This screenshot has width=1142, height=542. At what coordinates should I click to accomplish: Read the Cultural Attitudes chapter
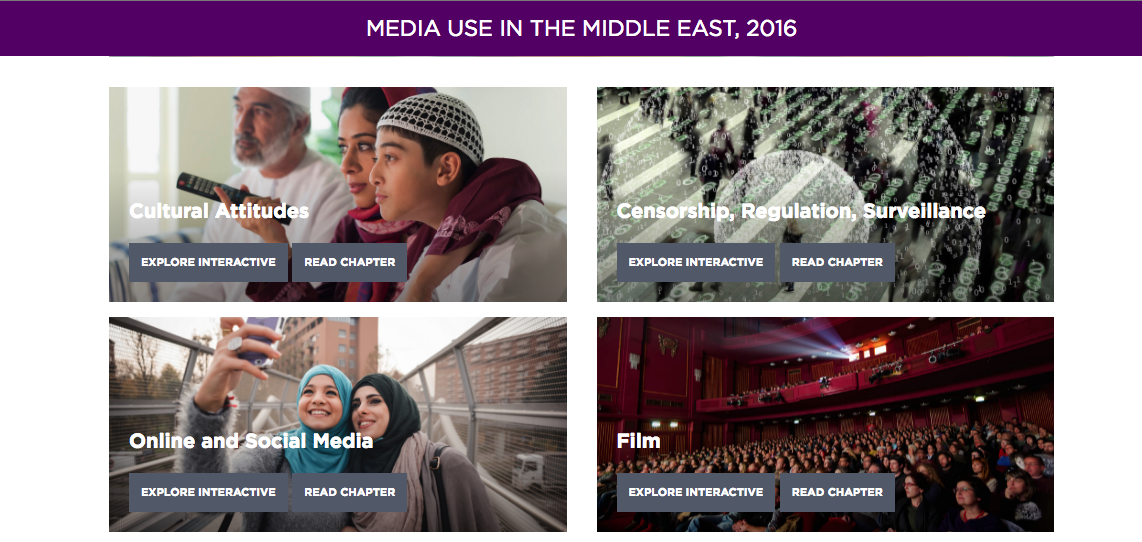click(x=350, y=262)
